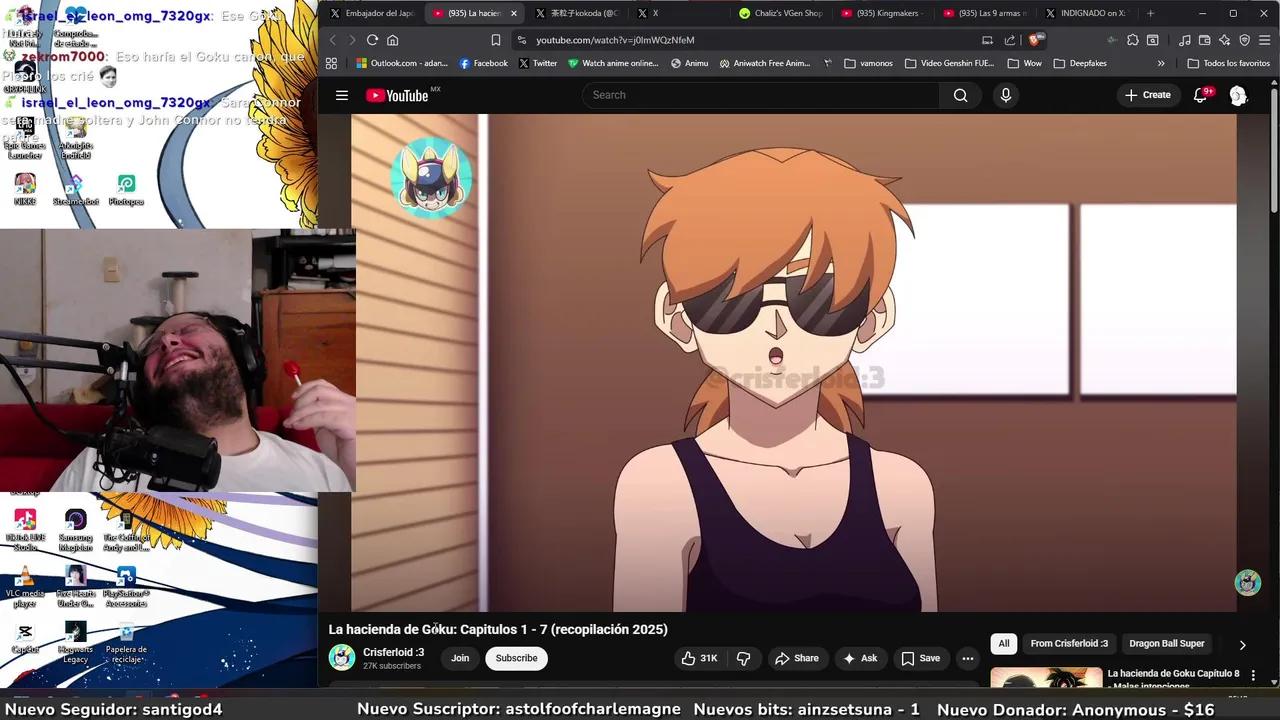Viewport: 1280px width, 720px height.
Task: Like the video with 31K likes
Action: tap(700, 658)
